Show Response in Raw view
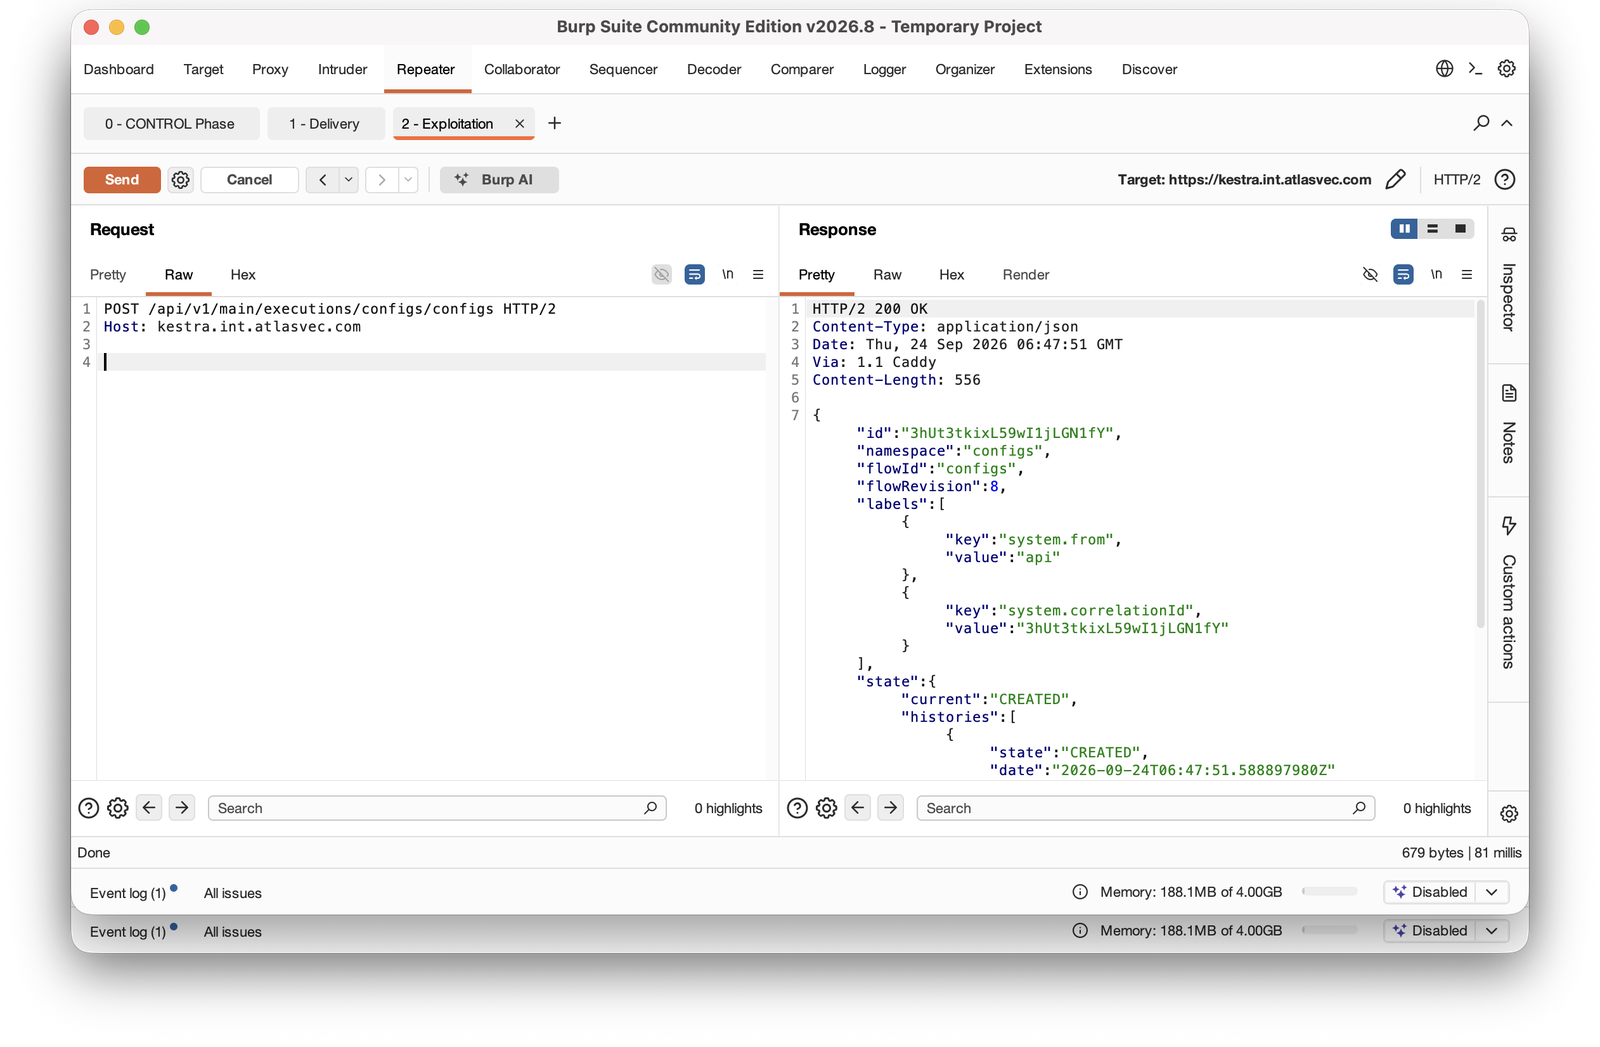 [887, 275]
